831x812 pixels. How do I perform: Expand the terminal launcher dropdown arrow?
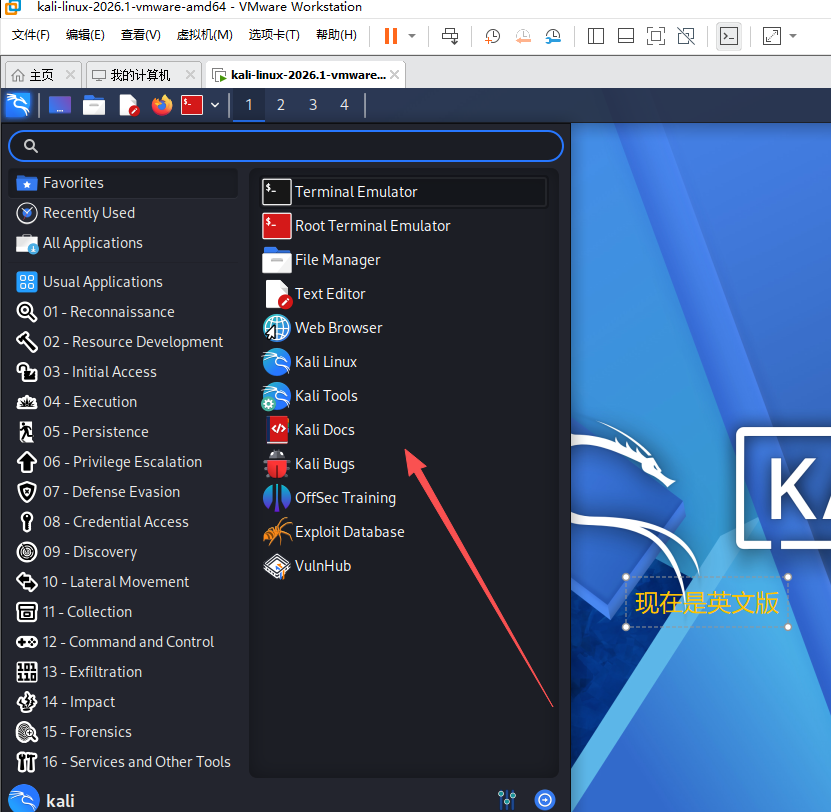pos(214,105)
